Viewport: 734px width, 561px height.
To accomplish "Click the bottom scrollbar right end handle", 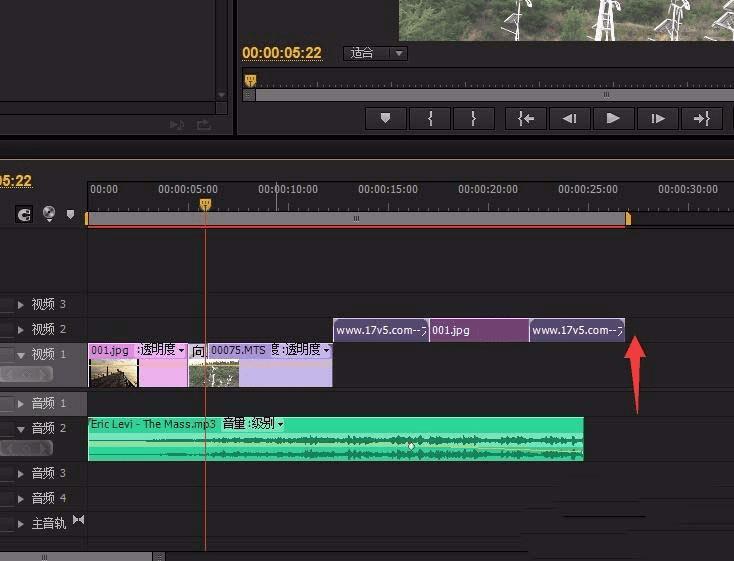I will click(x=159, y=557).
